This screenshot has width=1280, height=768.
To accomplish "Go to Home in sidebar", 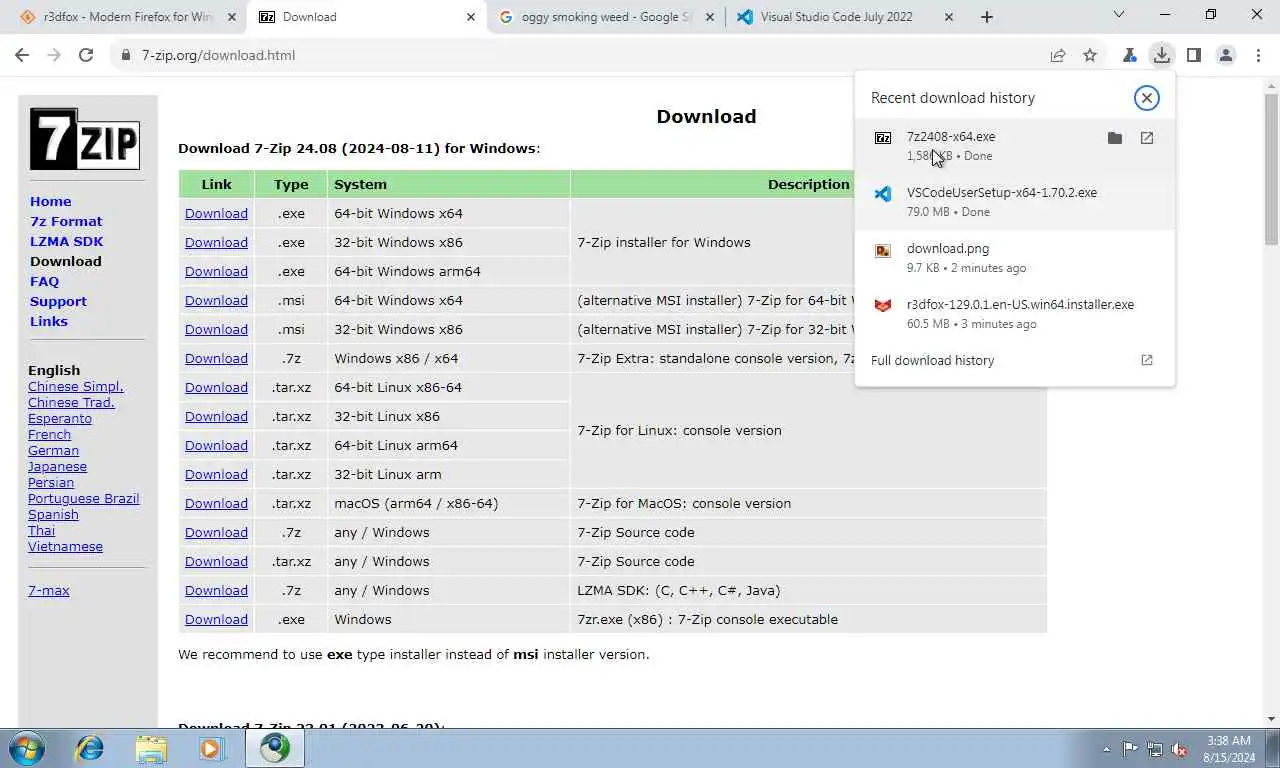I will click(51, 201).
